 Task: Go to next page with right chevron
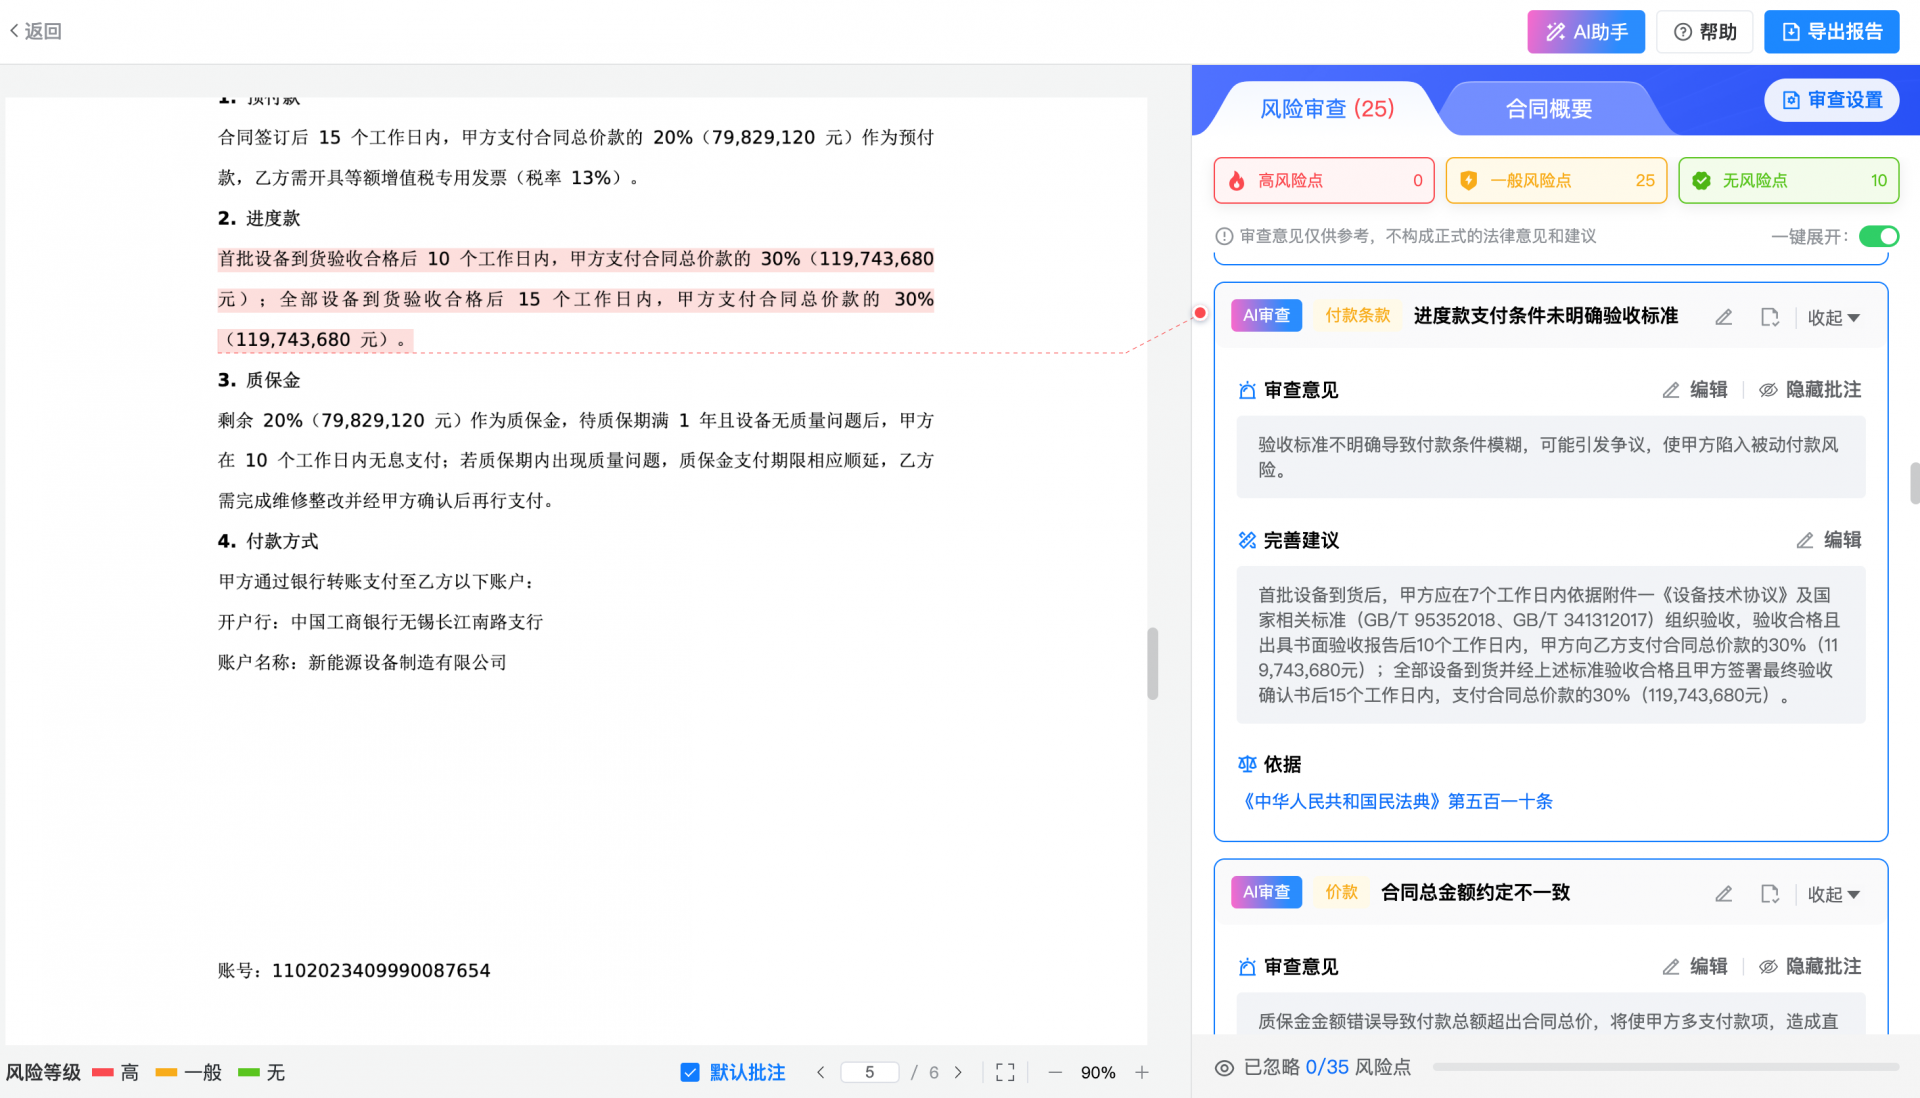tap(958, 1071)
